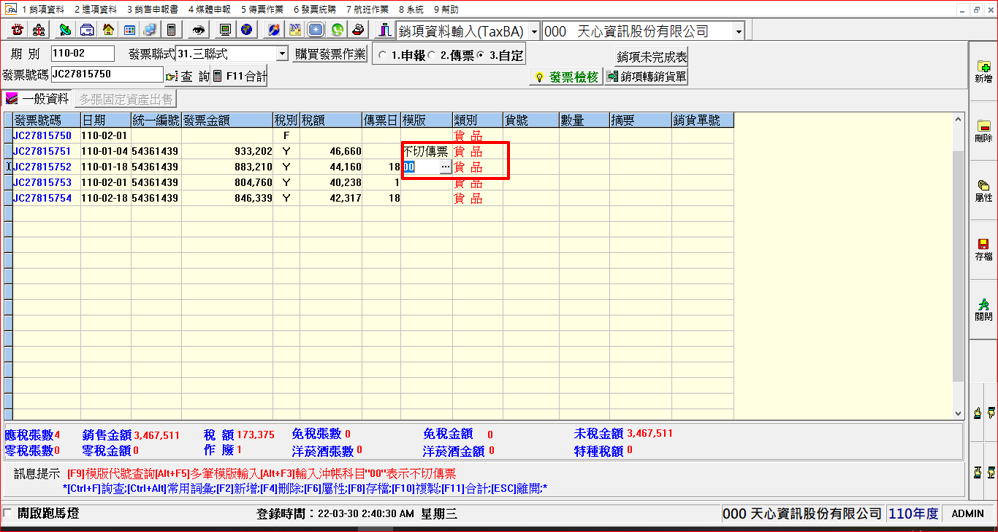
Task: Click the green satellite dish toolbar icon
Action: click(x=65, y=30)
